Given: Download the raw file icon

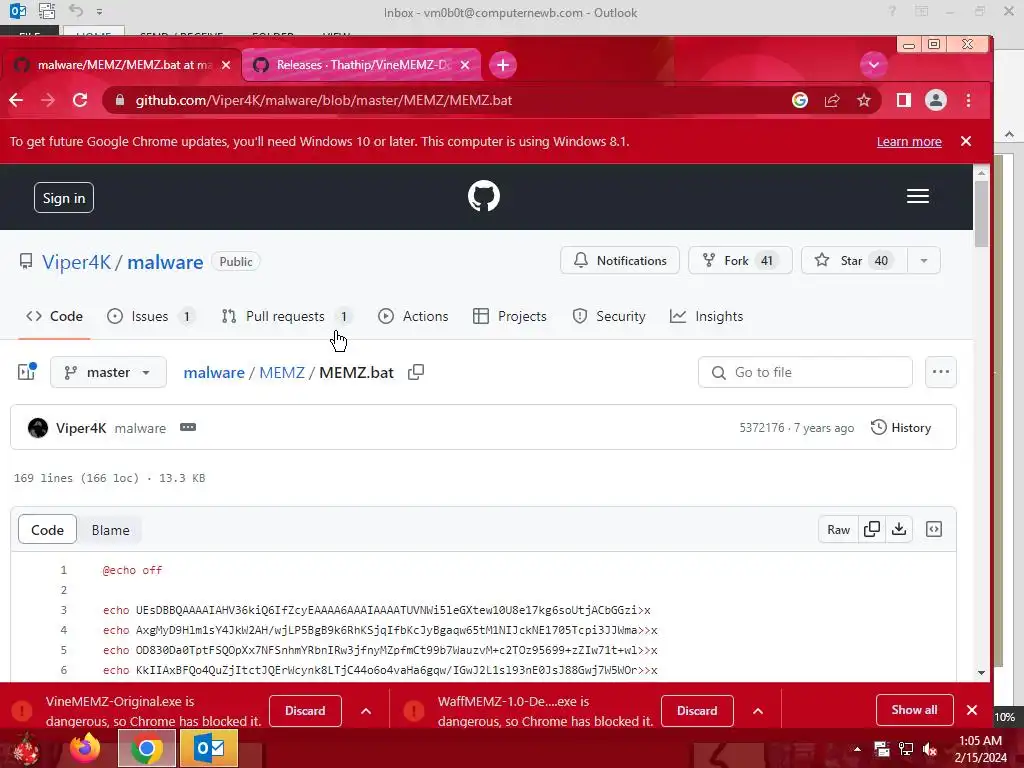Looking at the screenshot, I should 899,530.
